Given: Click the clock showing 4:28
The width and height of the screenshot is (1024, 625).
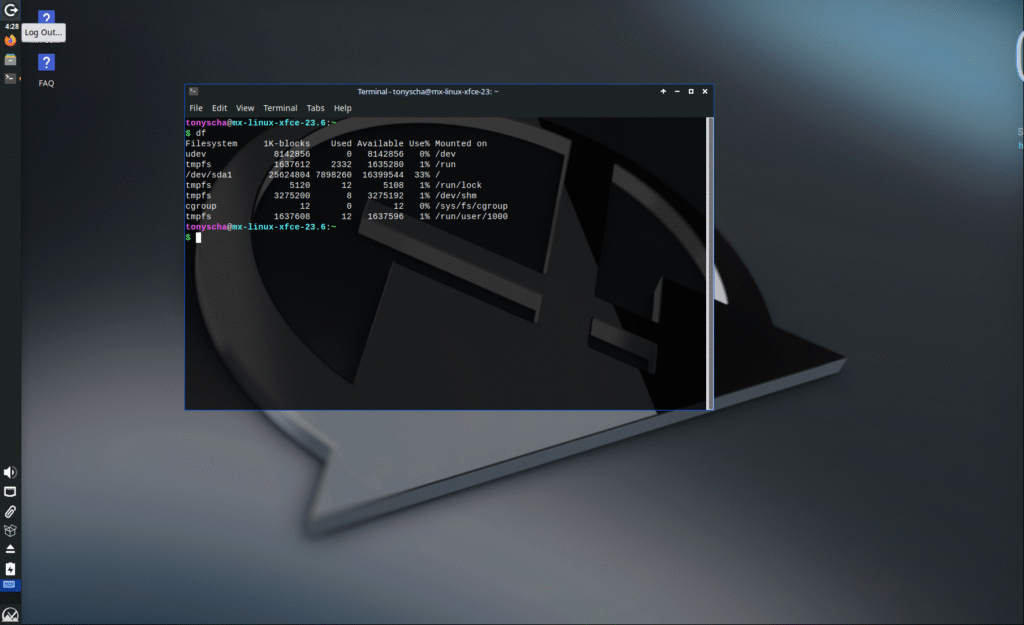Looking at the screenshot, I should coord(11,26).
